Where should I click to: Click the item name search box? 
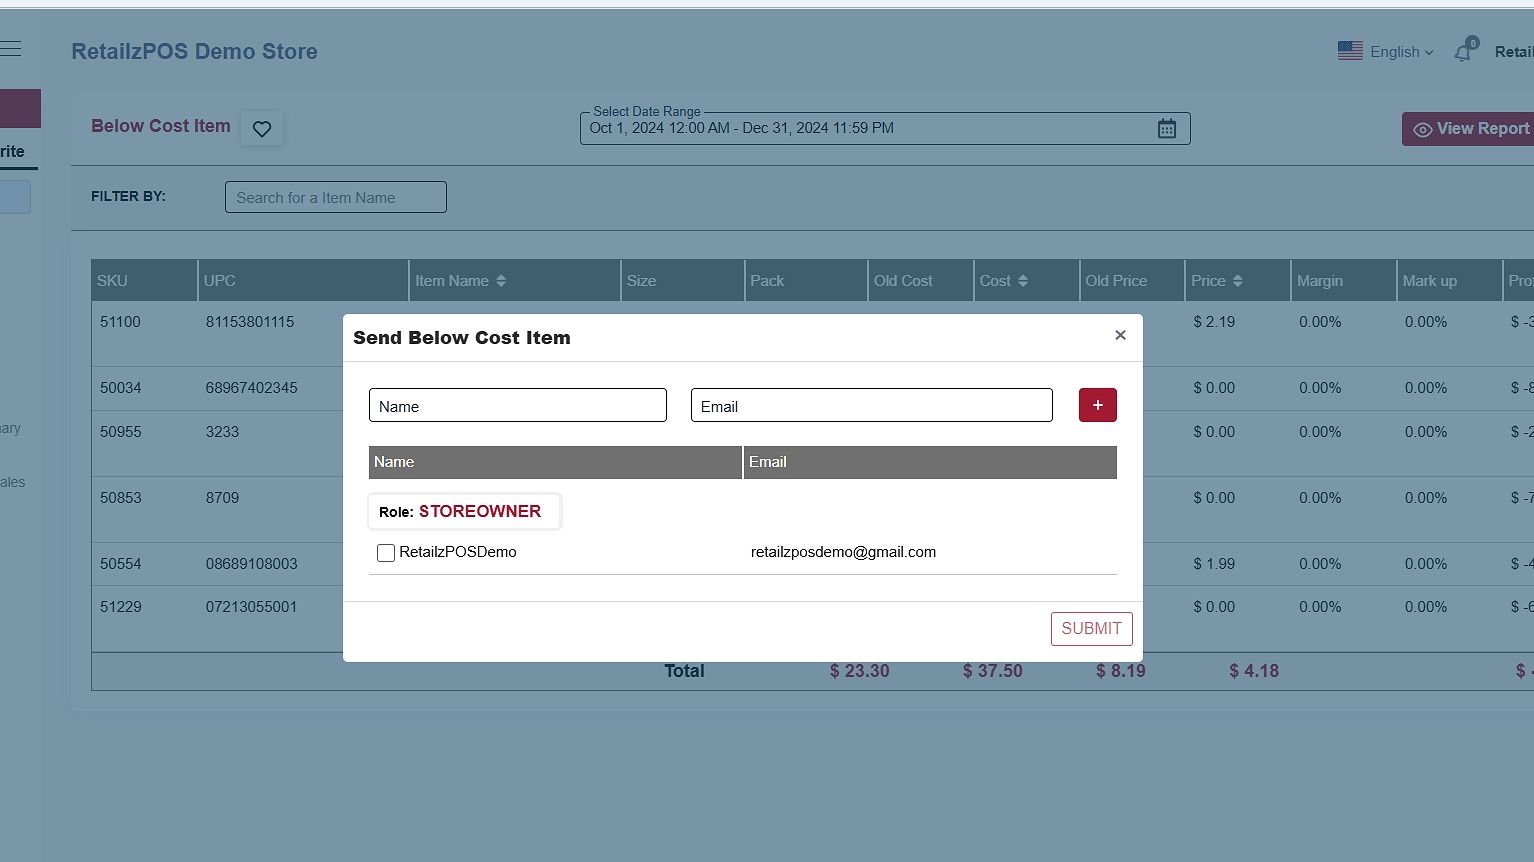coord(335,198)
